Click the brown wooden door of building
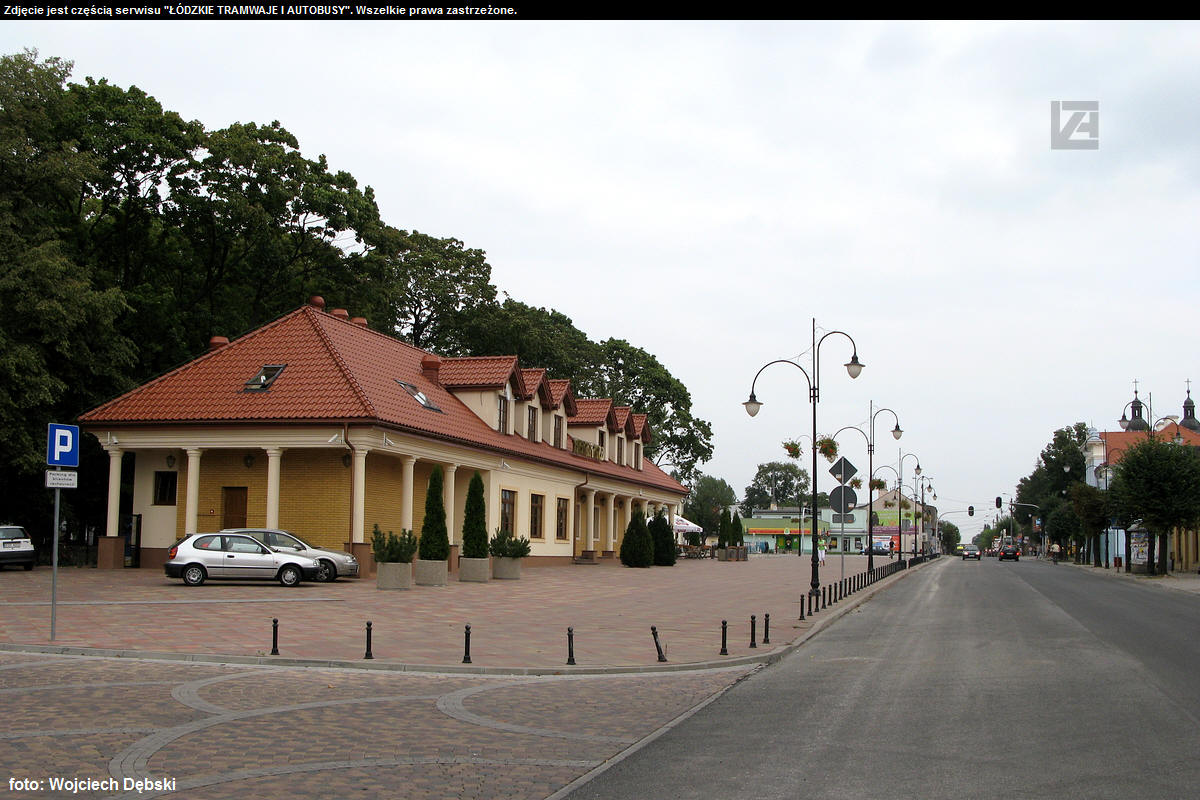Screen dimensions: 1200x800 pos(235,508)
